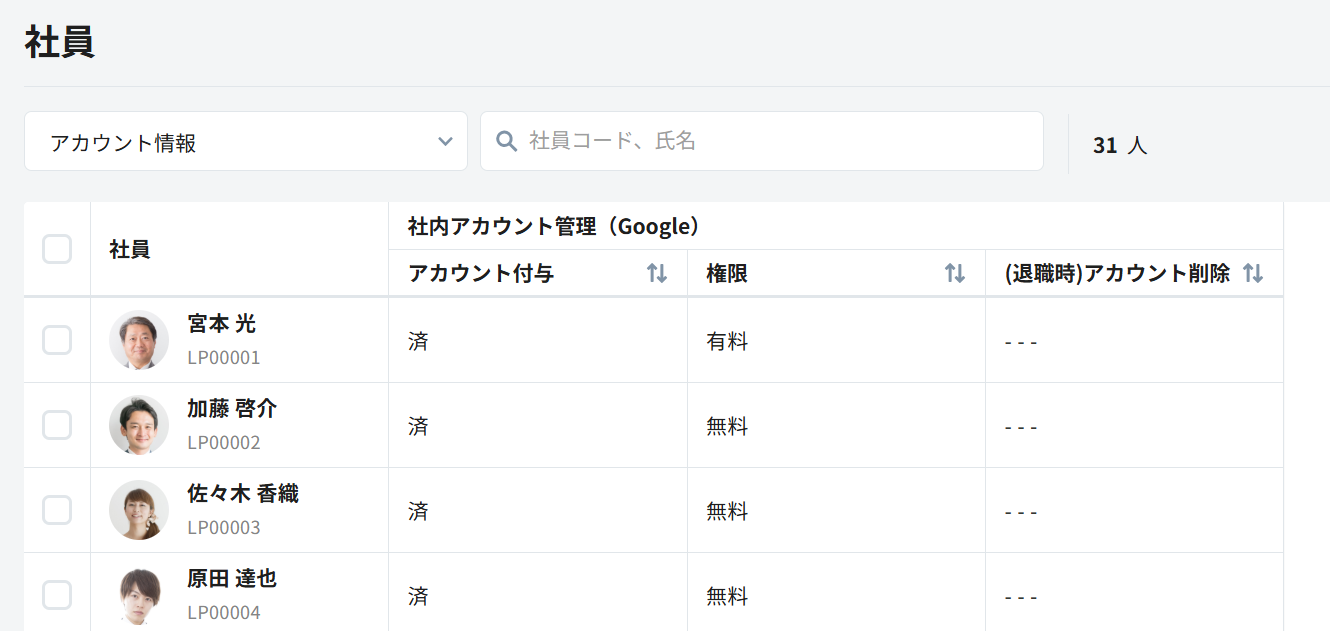Image resolution: width=1330 pixels, height=631 pixels.
Task: Click 原田 達也's avatar photo
Action: tap(139, 595)
